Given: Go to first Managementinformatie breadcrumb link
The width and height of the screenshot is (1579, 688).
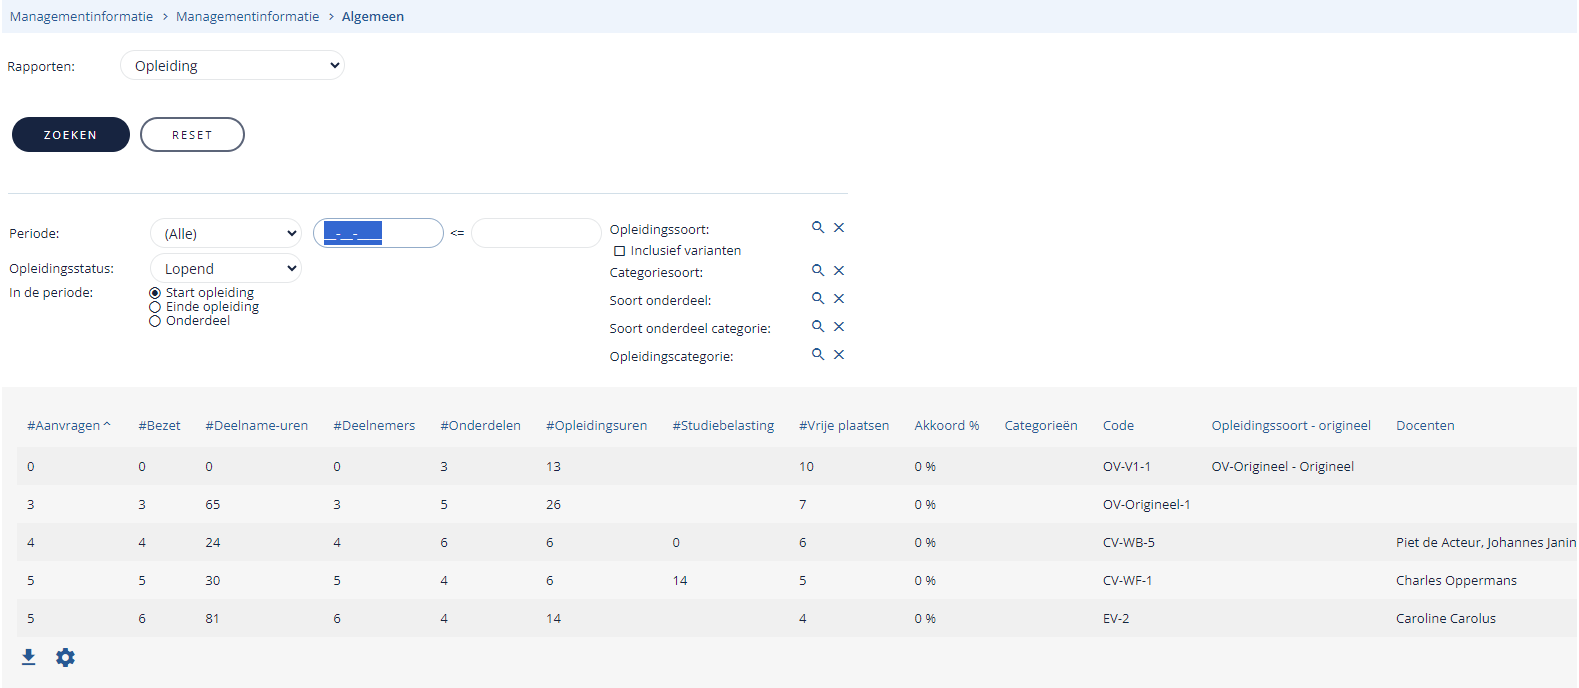Looking at the screenshot, I should click(82, 17).
